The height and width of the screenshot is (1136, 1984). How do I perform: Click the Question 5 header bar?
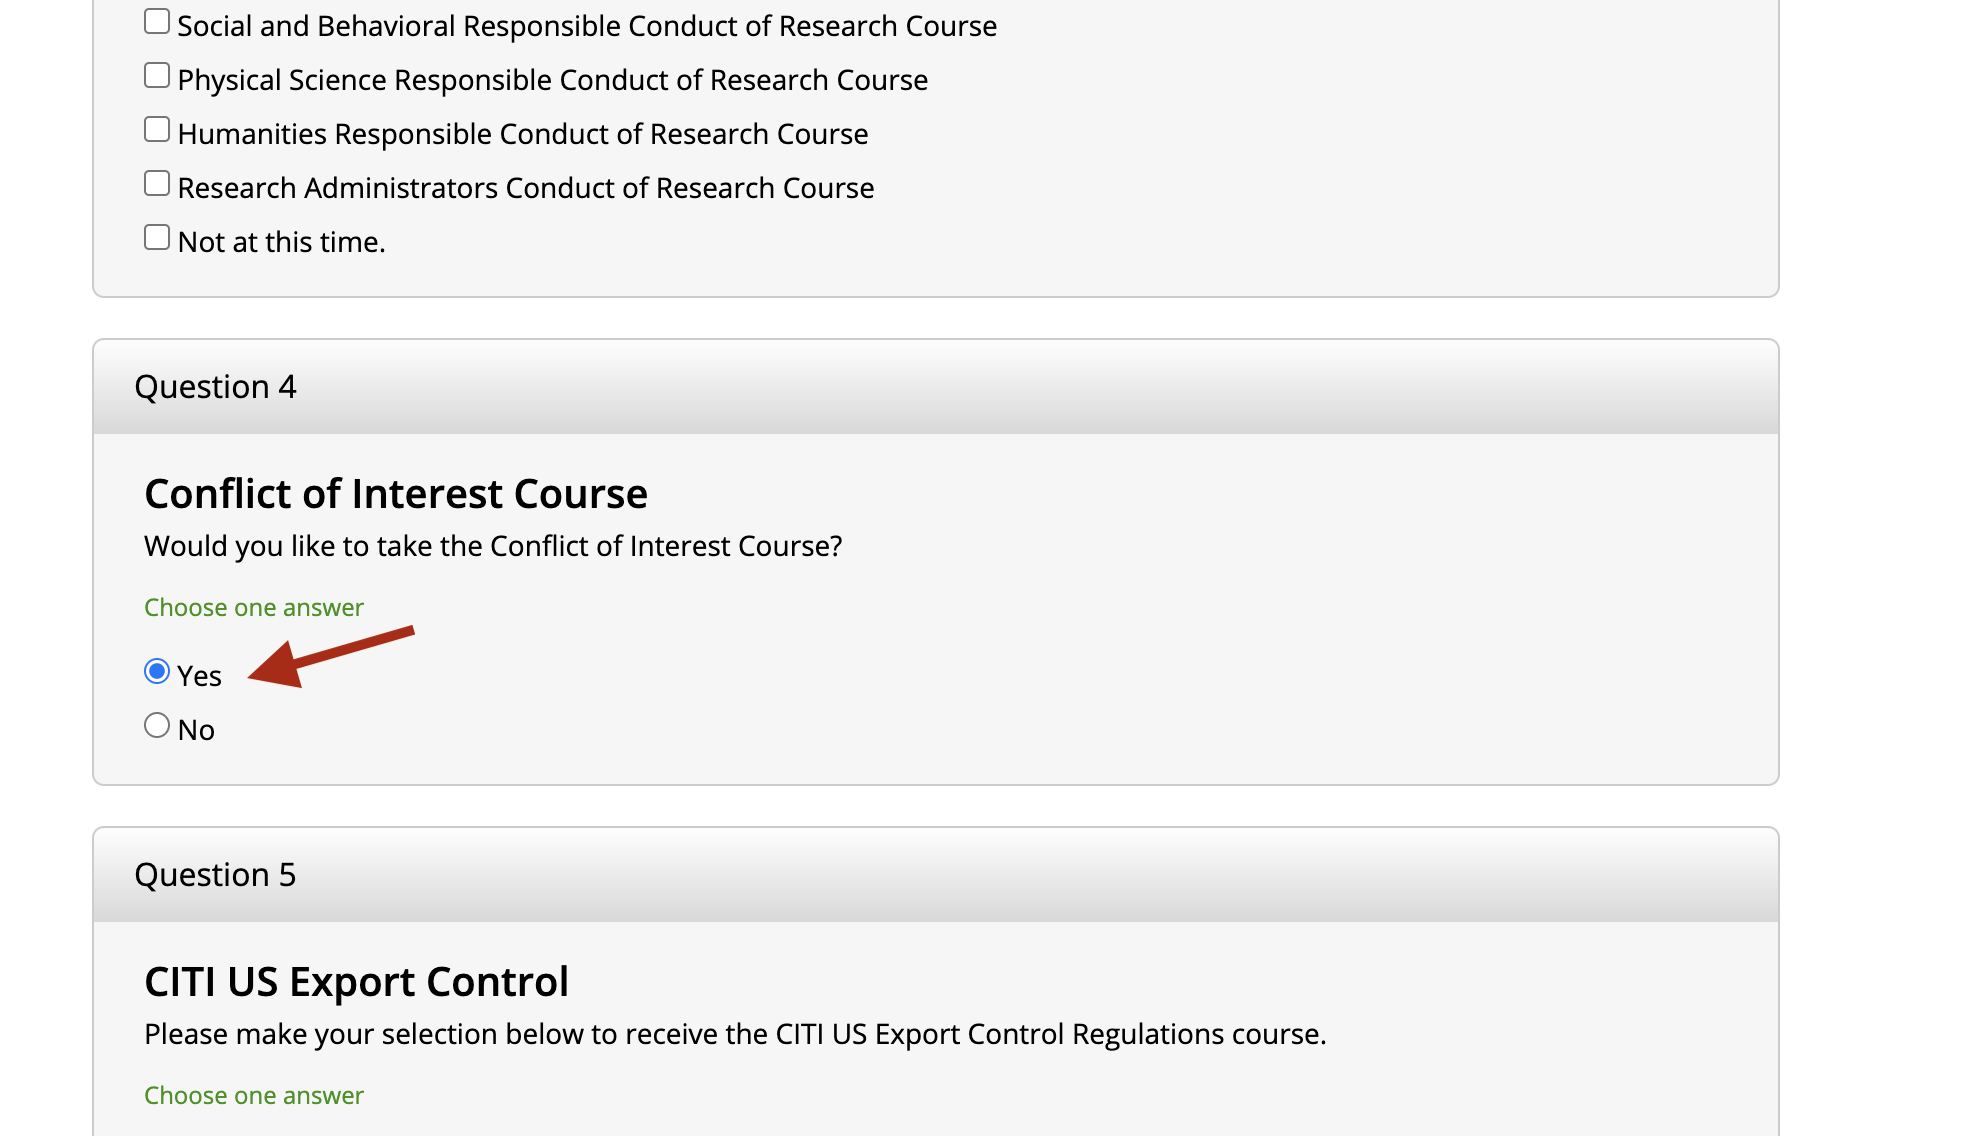pyautogui.click(x=935, y=875)
